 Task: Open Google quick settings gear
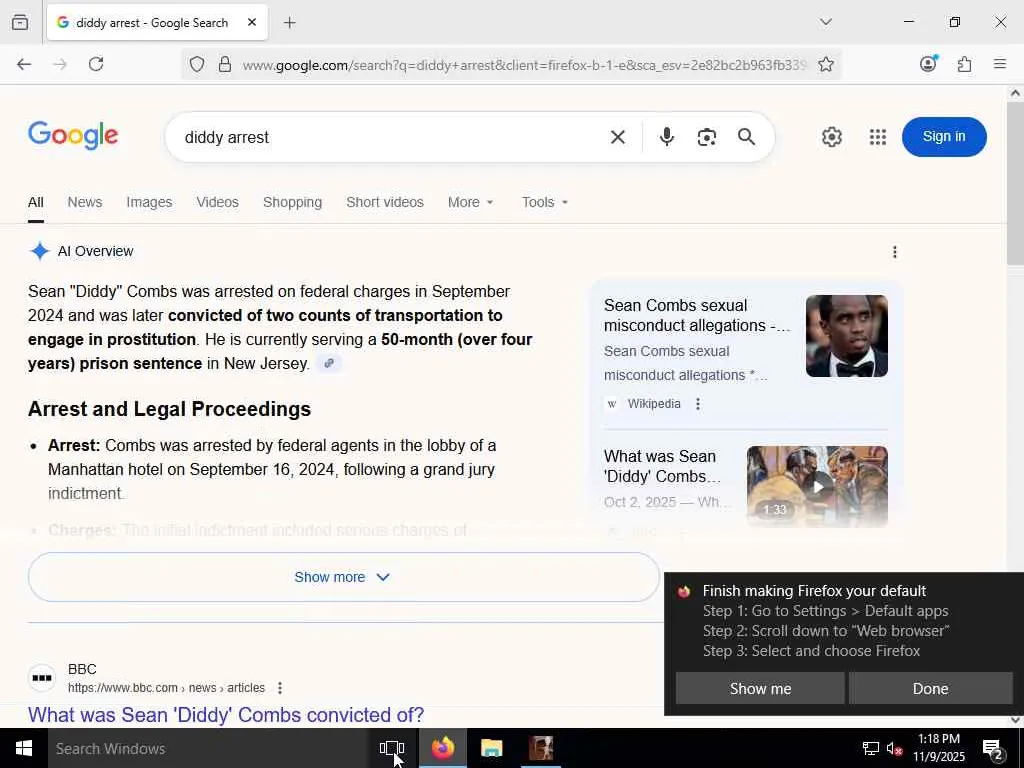(x=831, y=137)
